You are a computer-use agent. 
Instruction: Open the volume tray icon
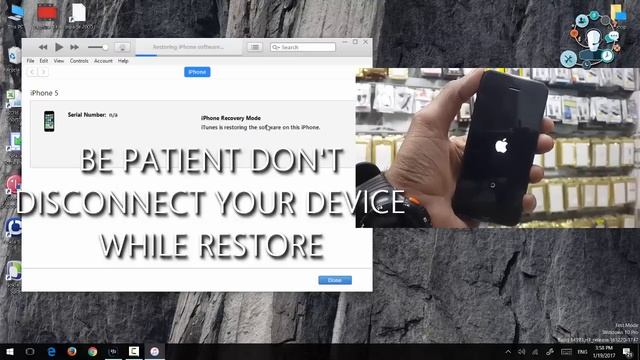point(521,351)
